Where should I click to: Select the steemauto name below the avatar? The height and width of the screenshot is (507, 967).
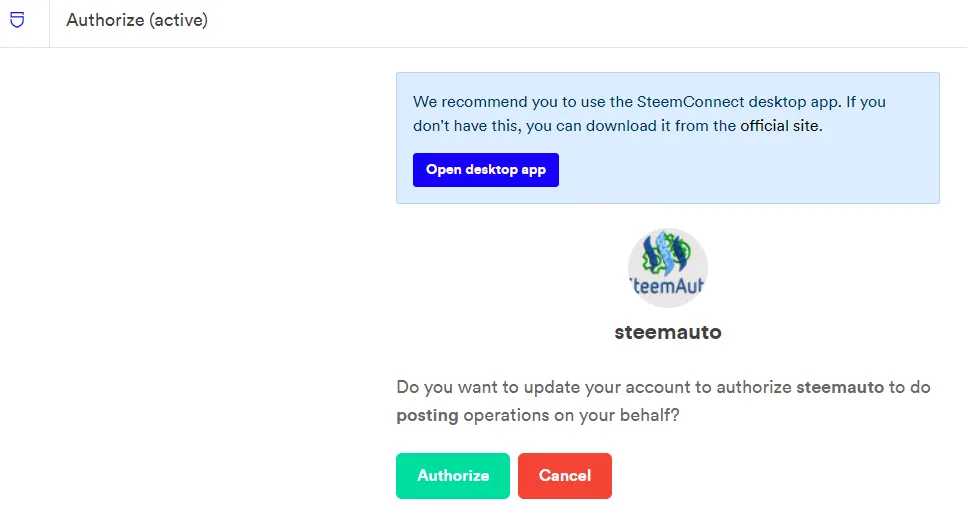coord(667,332)
